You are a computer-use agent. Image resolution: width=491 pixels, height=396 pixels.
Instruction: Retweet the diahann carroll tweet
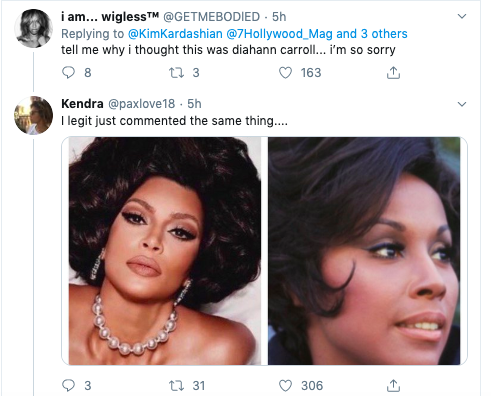tap(177, 72)
